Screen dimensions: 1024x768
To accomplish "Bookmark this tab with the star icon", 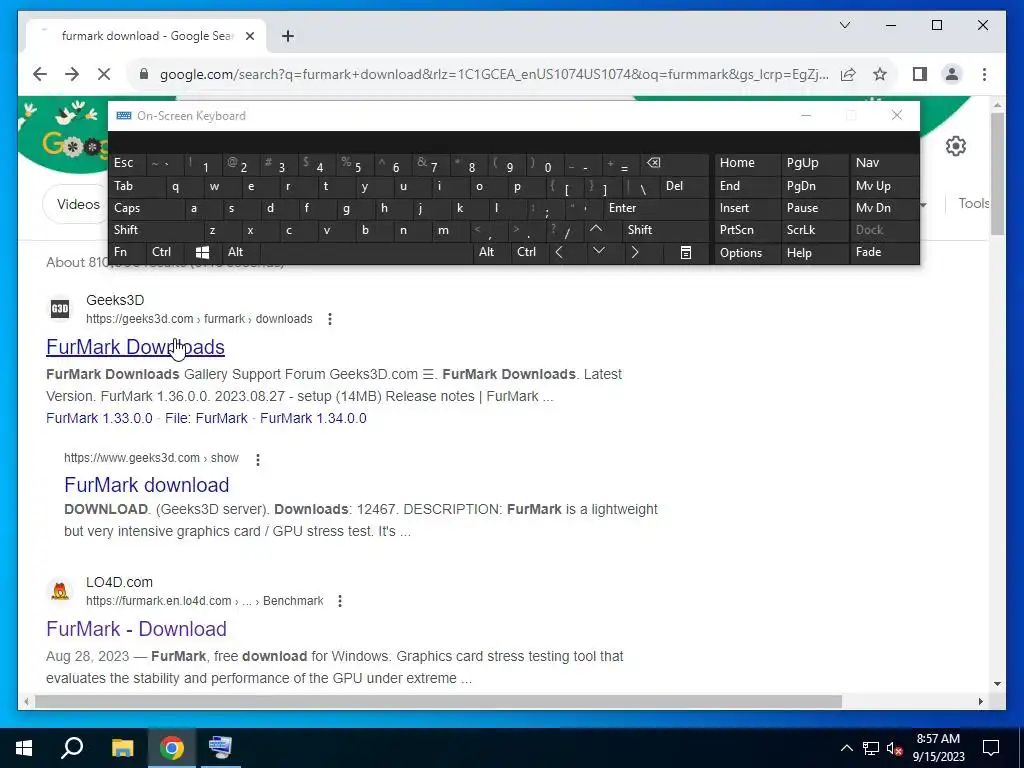I will coord(880,74).
